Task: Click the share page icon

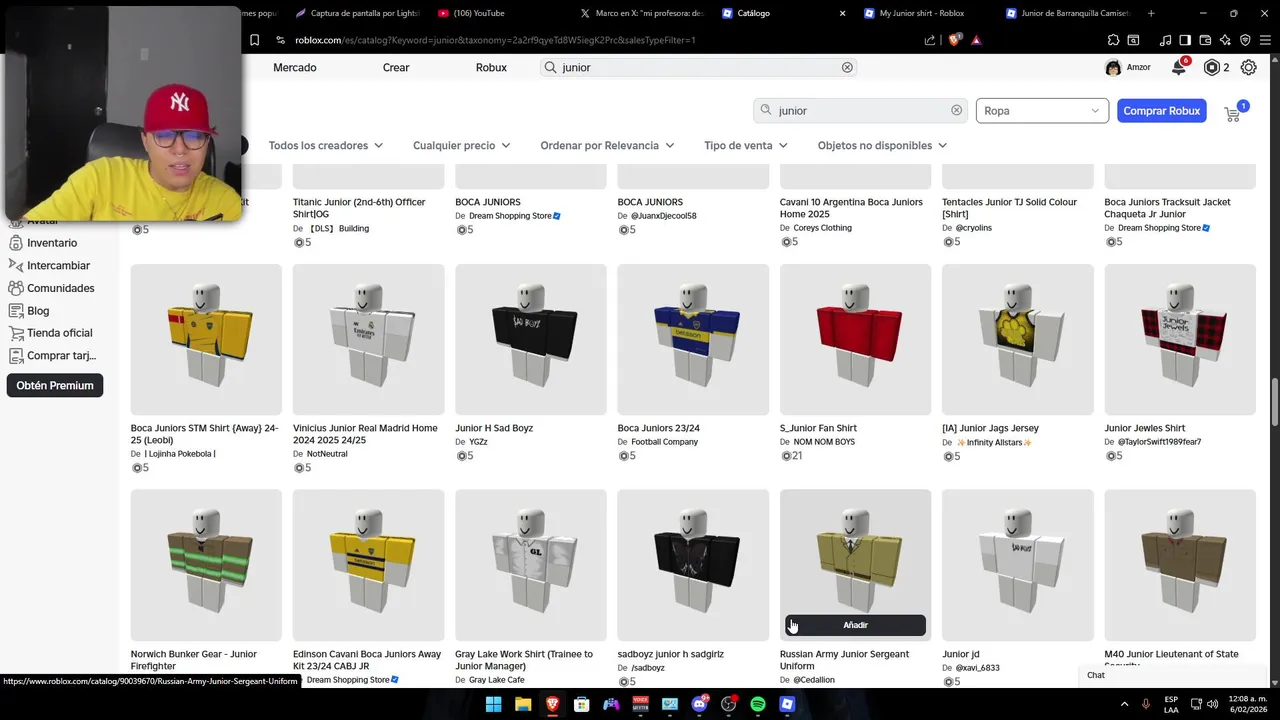Action: pyautogui.click(x=930, y=40)
